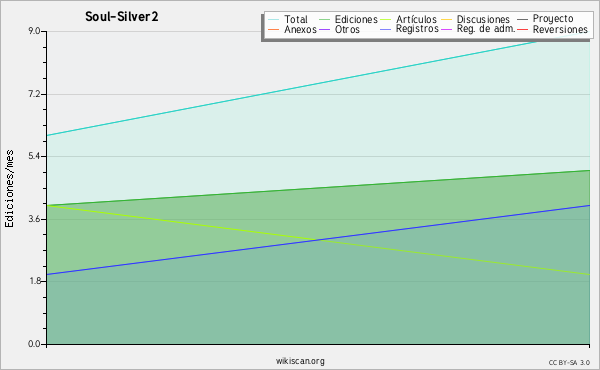Click the 3.6 y-axis value
This screenshot has height=370, width=600.
point(34,219)
